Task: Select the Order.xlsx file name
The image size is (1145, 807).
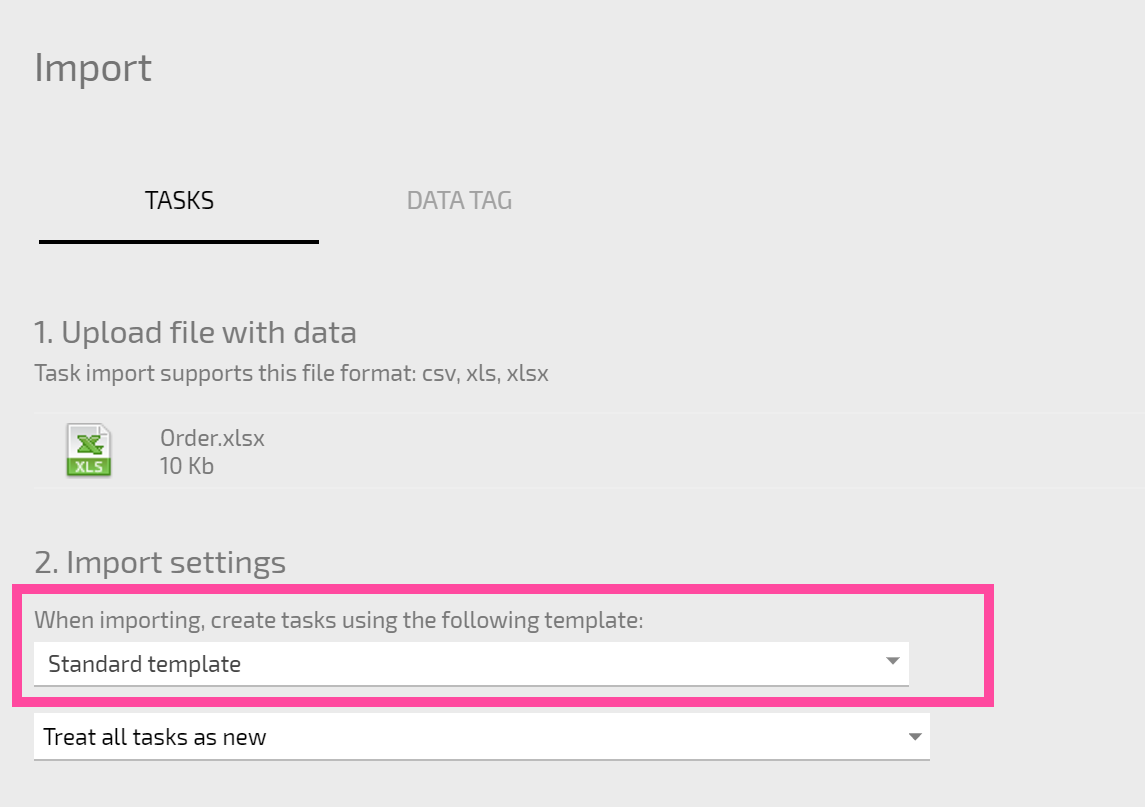Action: [x=212, y=438]
